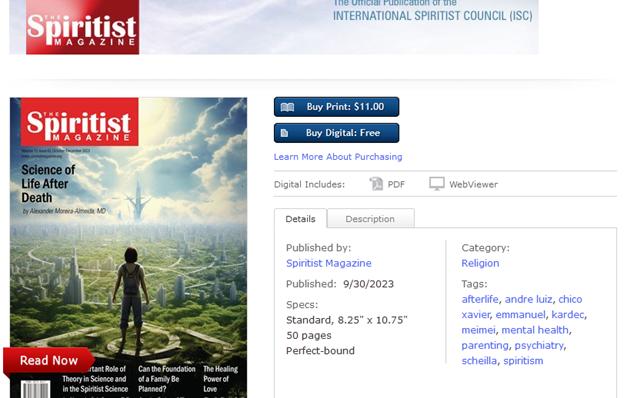Click the andre luiz tag
This screenshot has width=624, height=398.
pyautogui.click(x=528, y=299)
